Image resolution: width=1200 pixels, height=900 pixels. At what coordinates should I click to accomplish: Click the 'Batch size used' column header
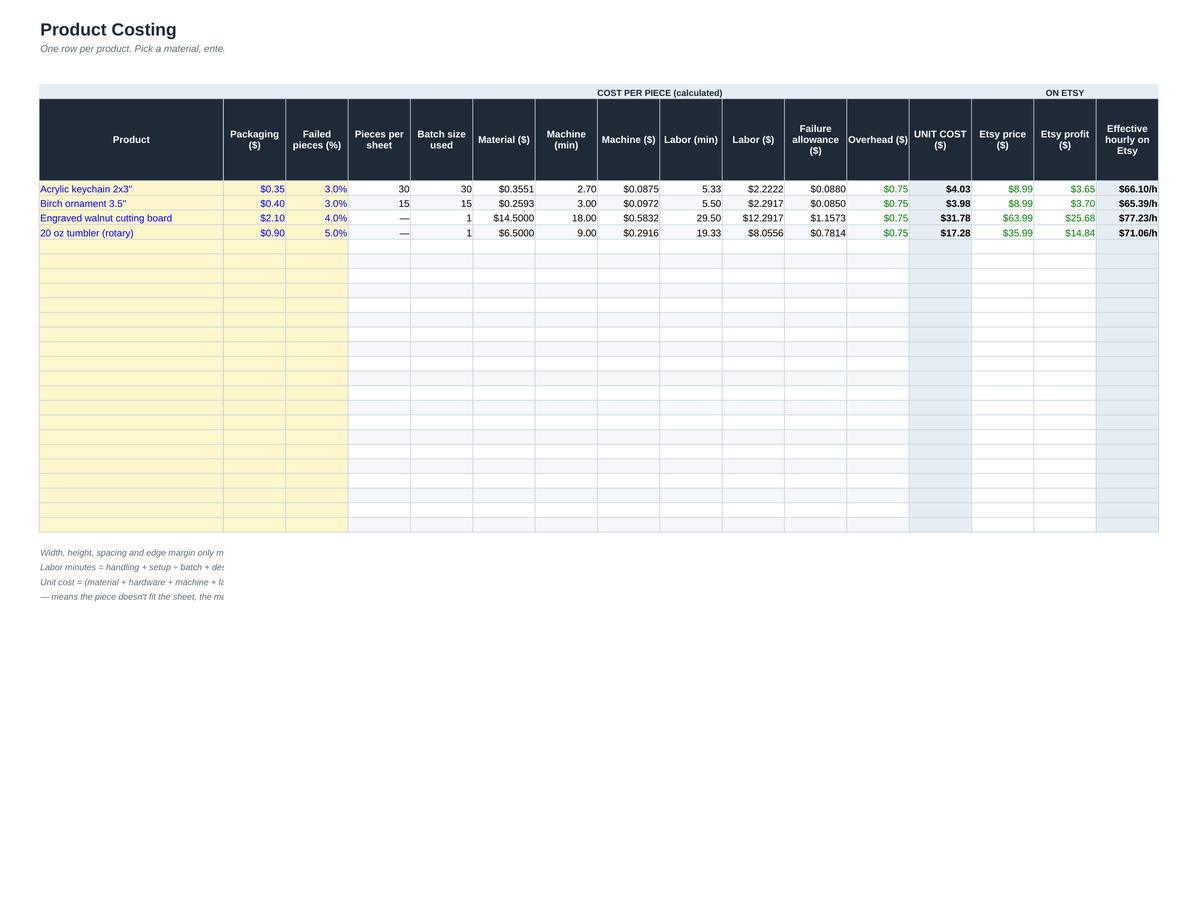(x=441, y=140)
